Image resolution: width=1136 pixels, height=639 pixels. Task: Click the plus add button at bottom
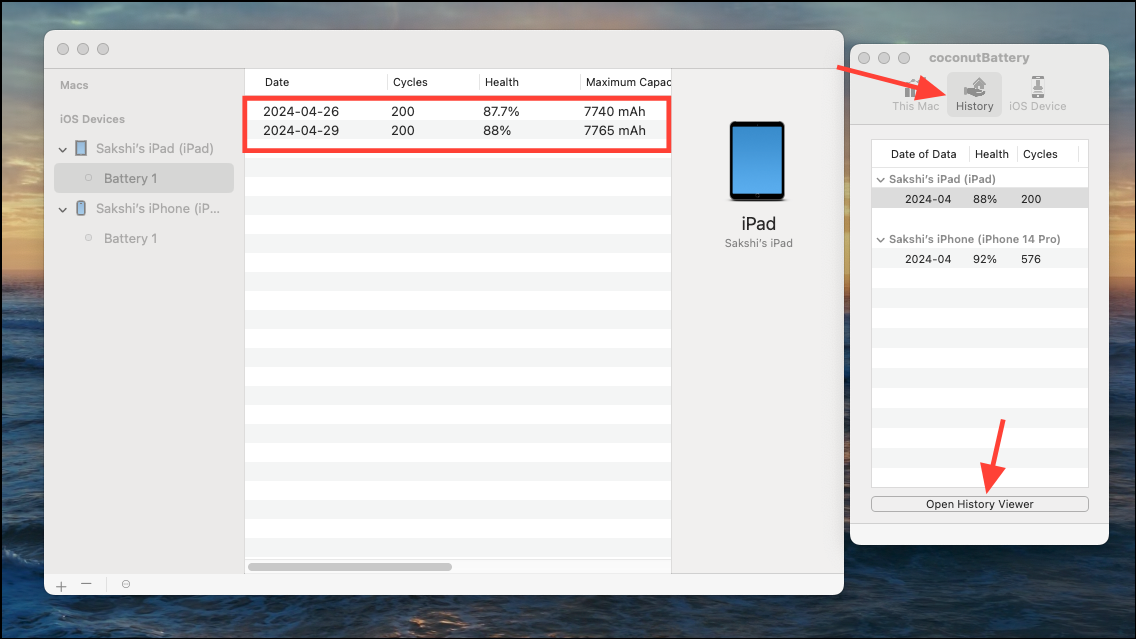coord(62,585)
